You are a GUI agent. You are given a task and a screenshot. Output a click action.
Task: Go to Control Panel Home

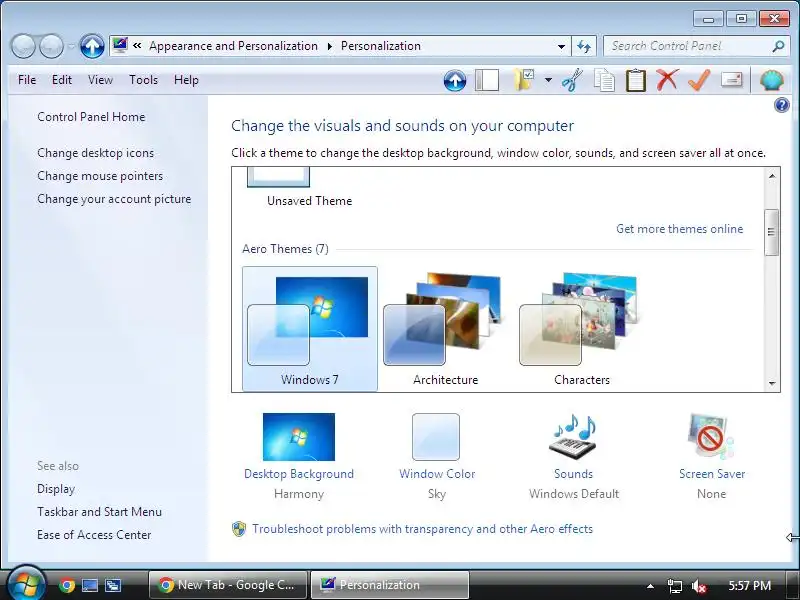click(x=91, y=117)
